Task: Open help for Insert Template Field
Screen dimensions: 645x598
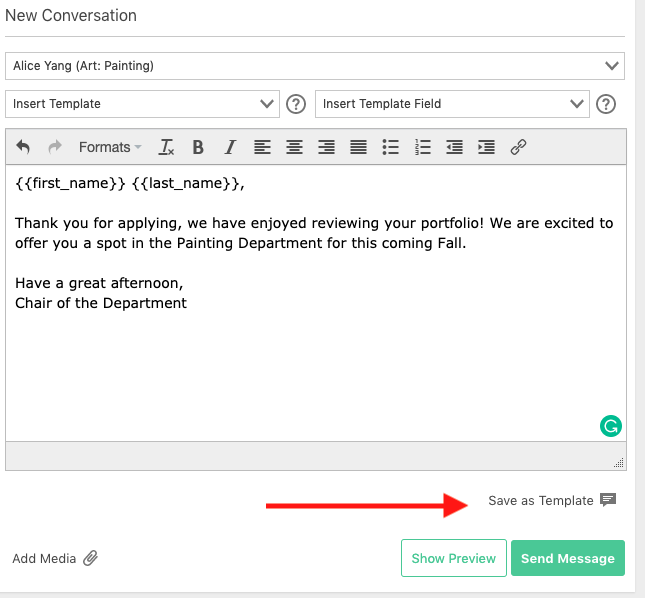Action: (606, 104)
